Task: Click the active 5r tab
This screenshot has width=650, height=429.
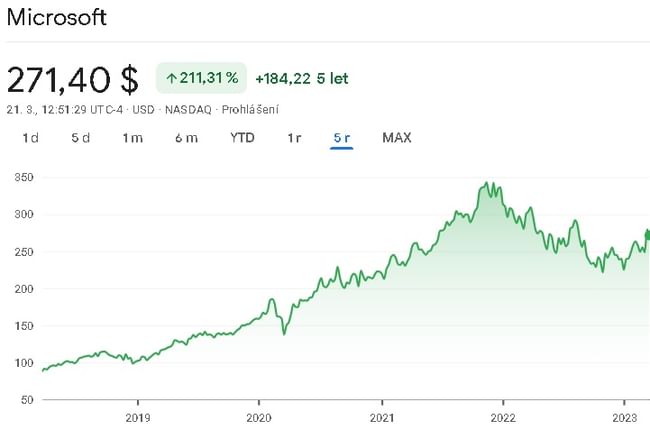Action: 342,138
